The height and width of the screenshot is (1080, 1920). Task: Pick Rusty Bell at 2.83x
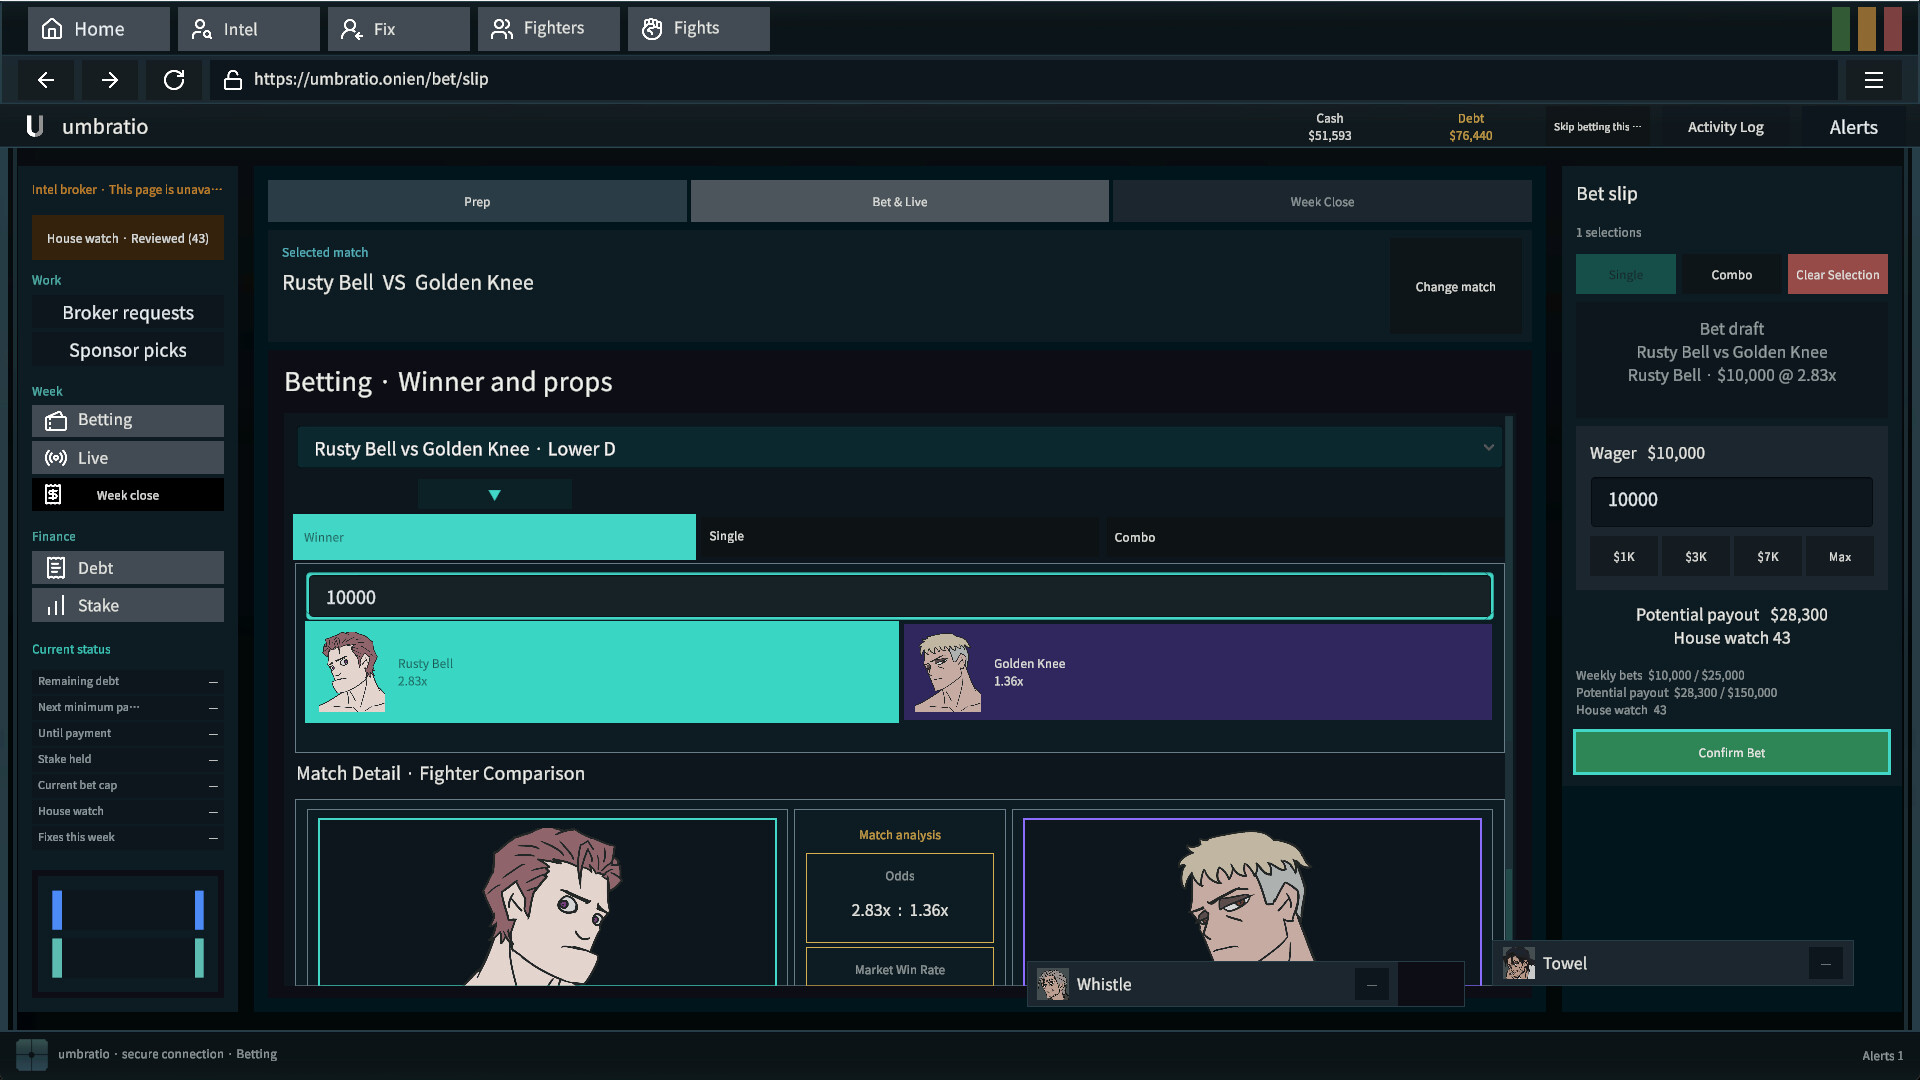click(602, 672)
